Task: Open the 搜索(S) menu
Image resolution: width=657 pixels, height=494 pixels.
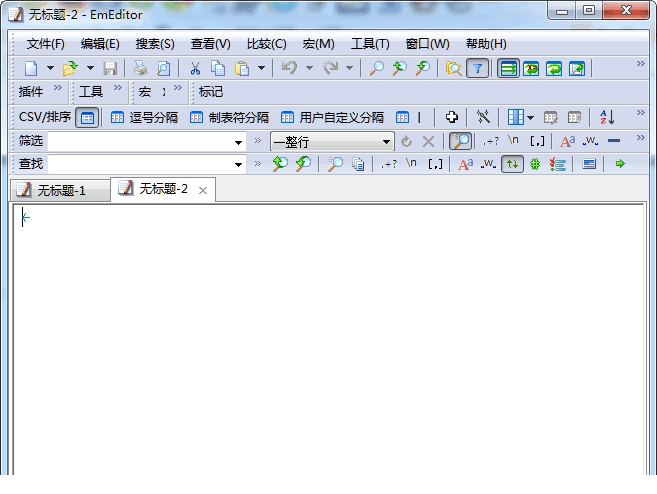Action: [x=155, y=44]
